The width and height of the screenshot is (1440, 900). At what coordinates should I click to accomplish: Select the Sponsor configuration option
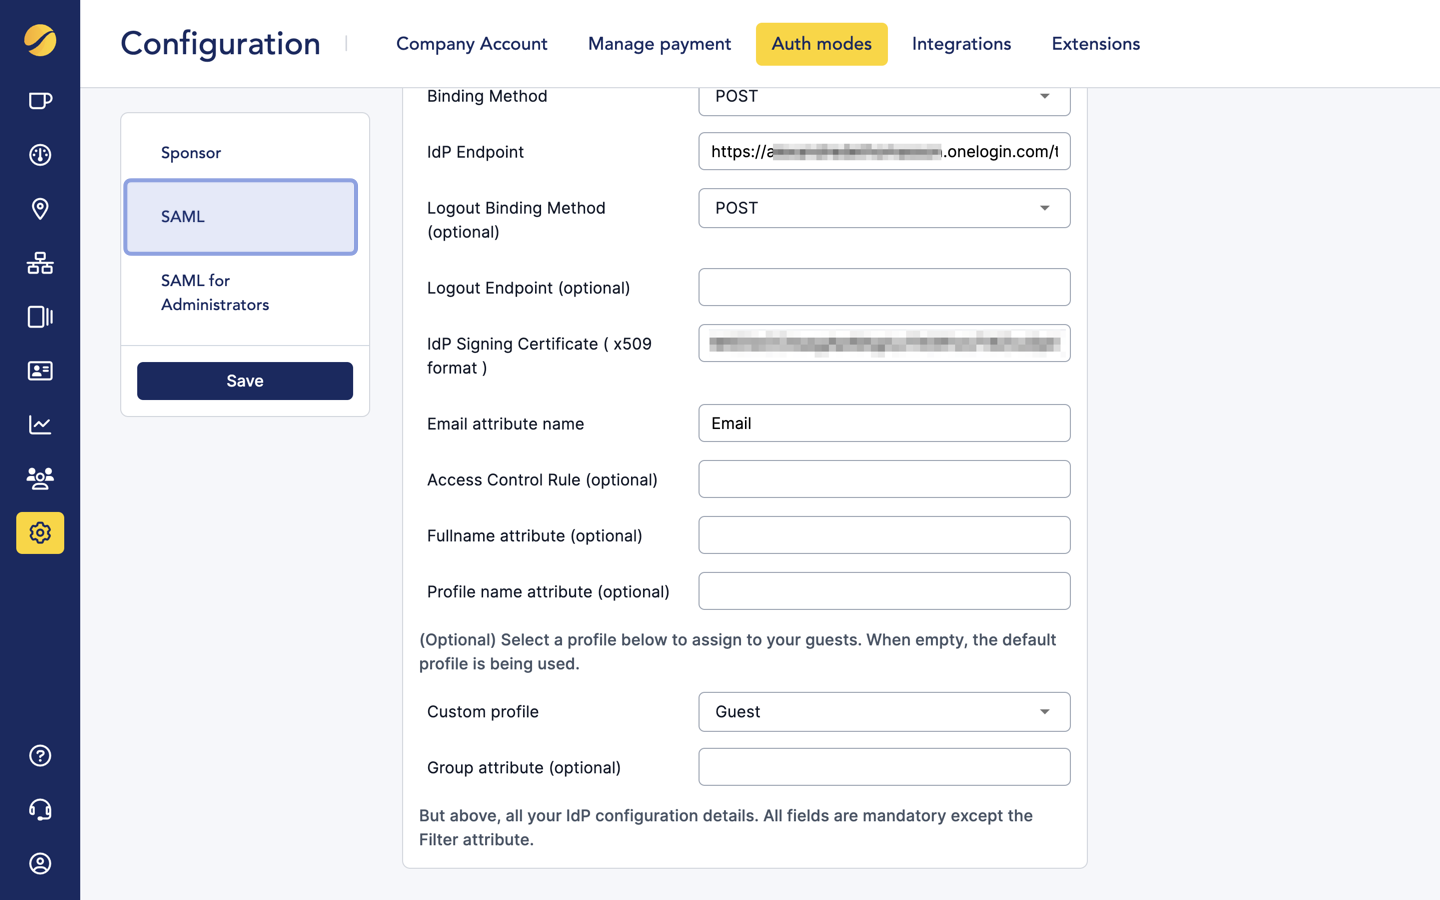(x=191, y=153)
